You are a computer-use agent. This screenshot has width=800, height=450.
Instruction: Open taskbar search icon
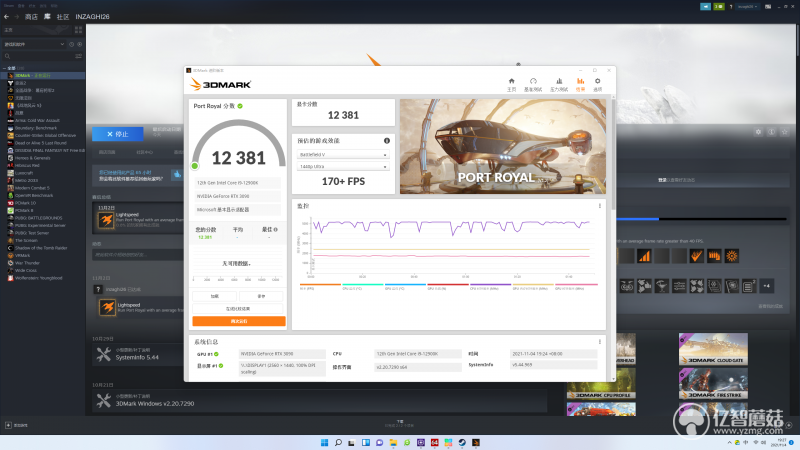(338, 442)
